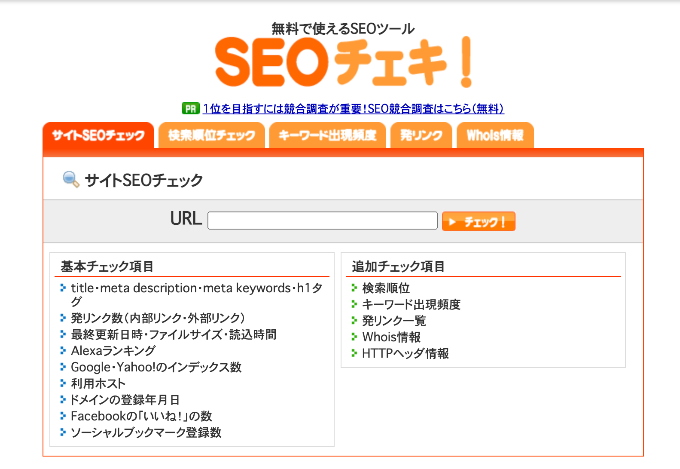
Task: Select the サイトSEOチェック tab
Action: (x=98, y=135)
